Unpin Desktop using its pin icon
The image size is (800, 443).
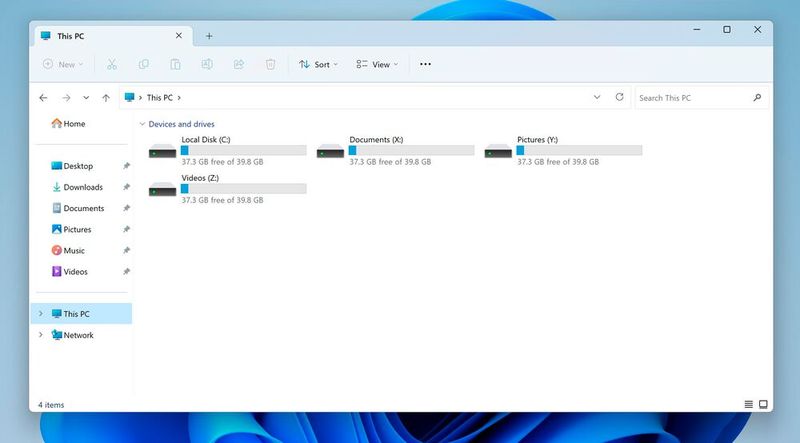click(127, 166)
